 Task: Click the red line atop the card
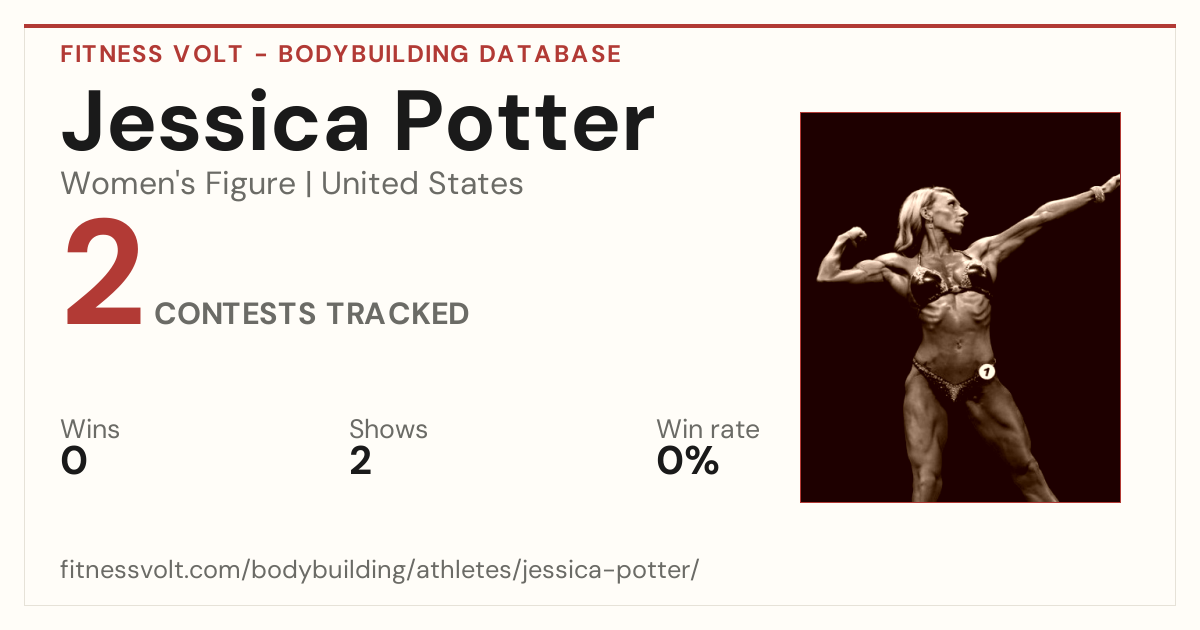point(600,26)
